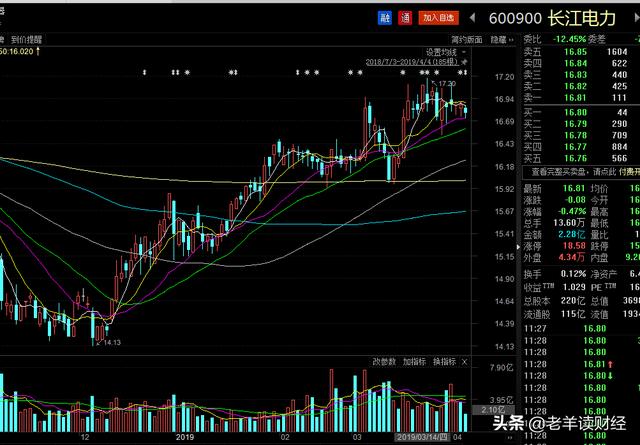Click the 金额 2.28亿 turnover value
Image resolution: width=640 pixels, height=445 pixels.
(572, 234)
